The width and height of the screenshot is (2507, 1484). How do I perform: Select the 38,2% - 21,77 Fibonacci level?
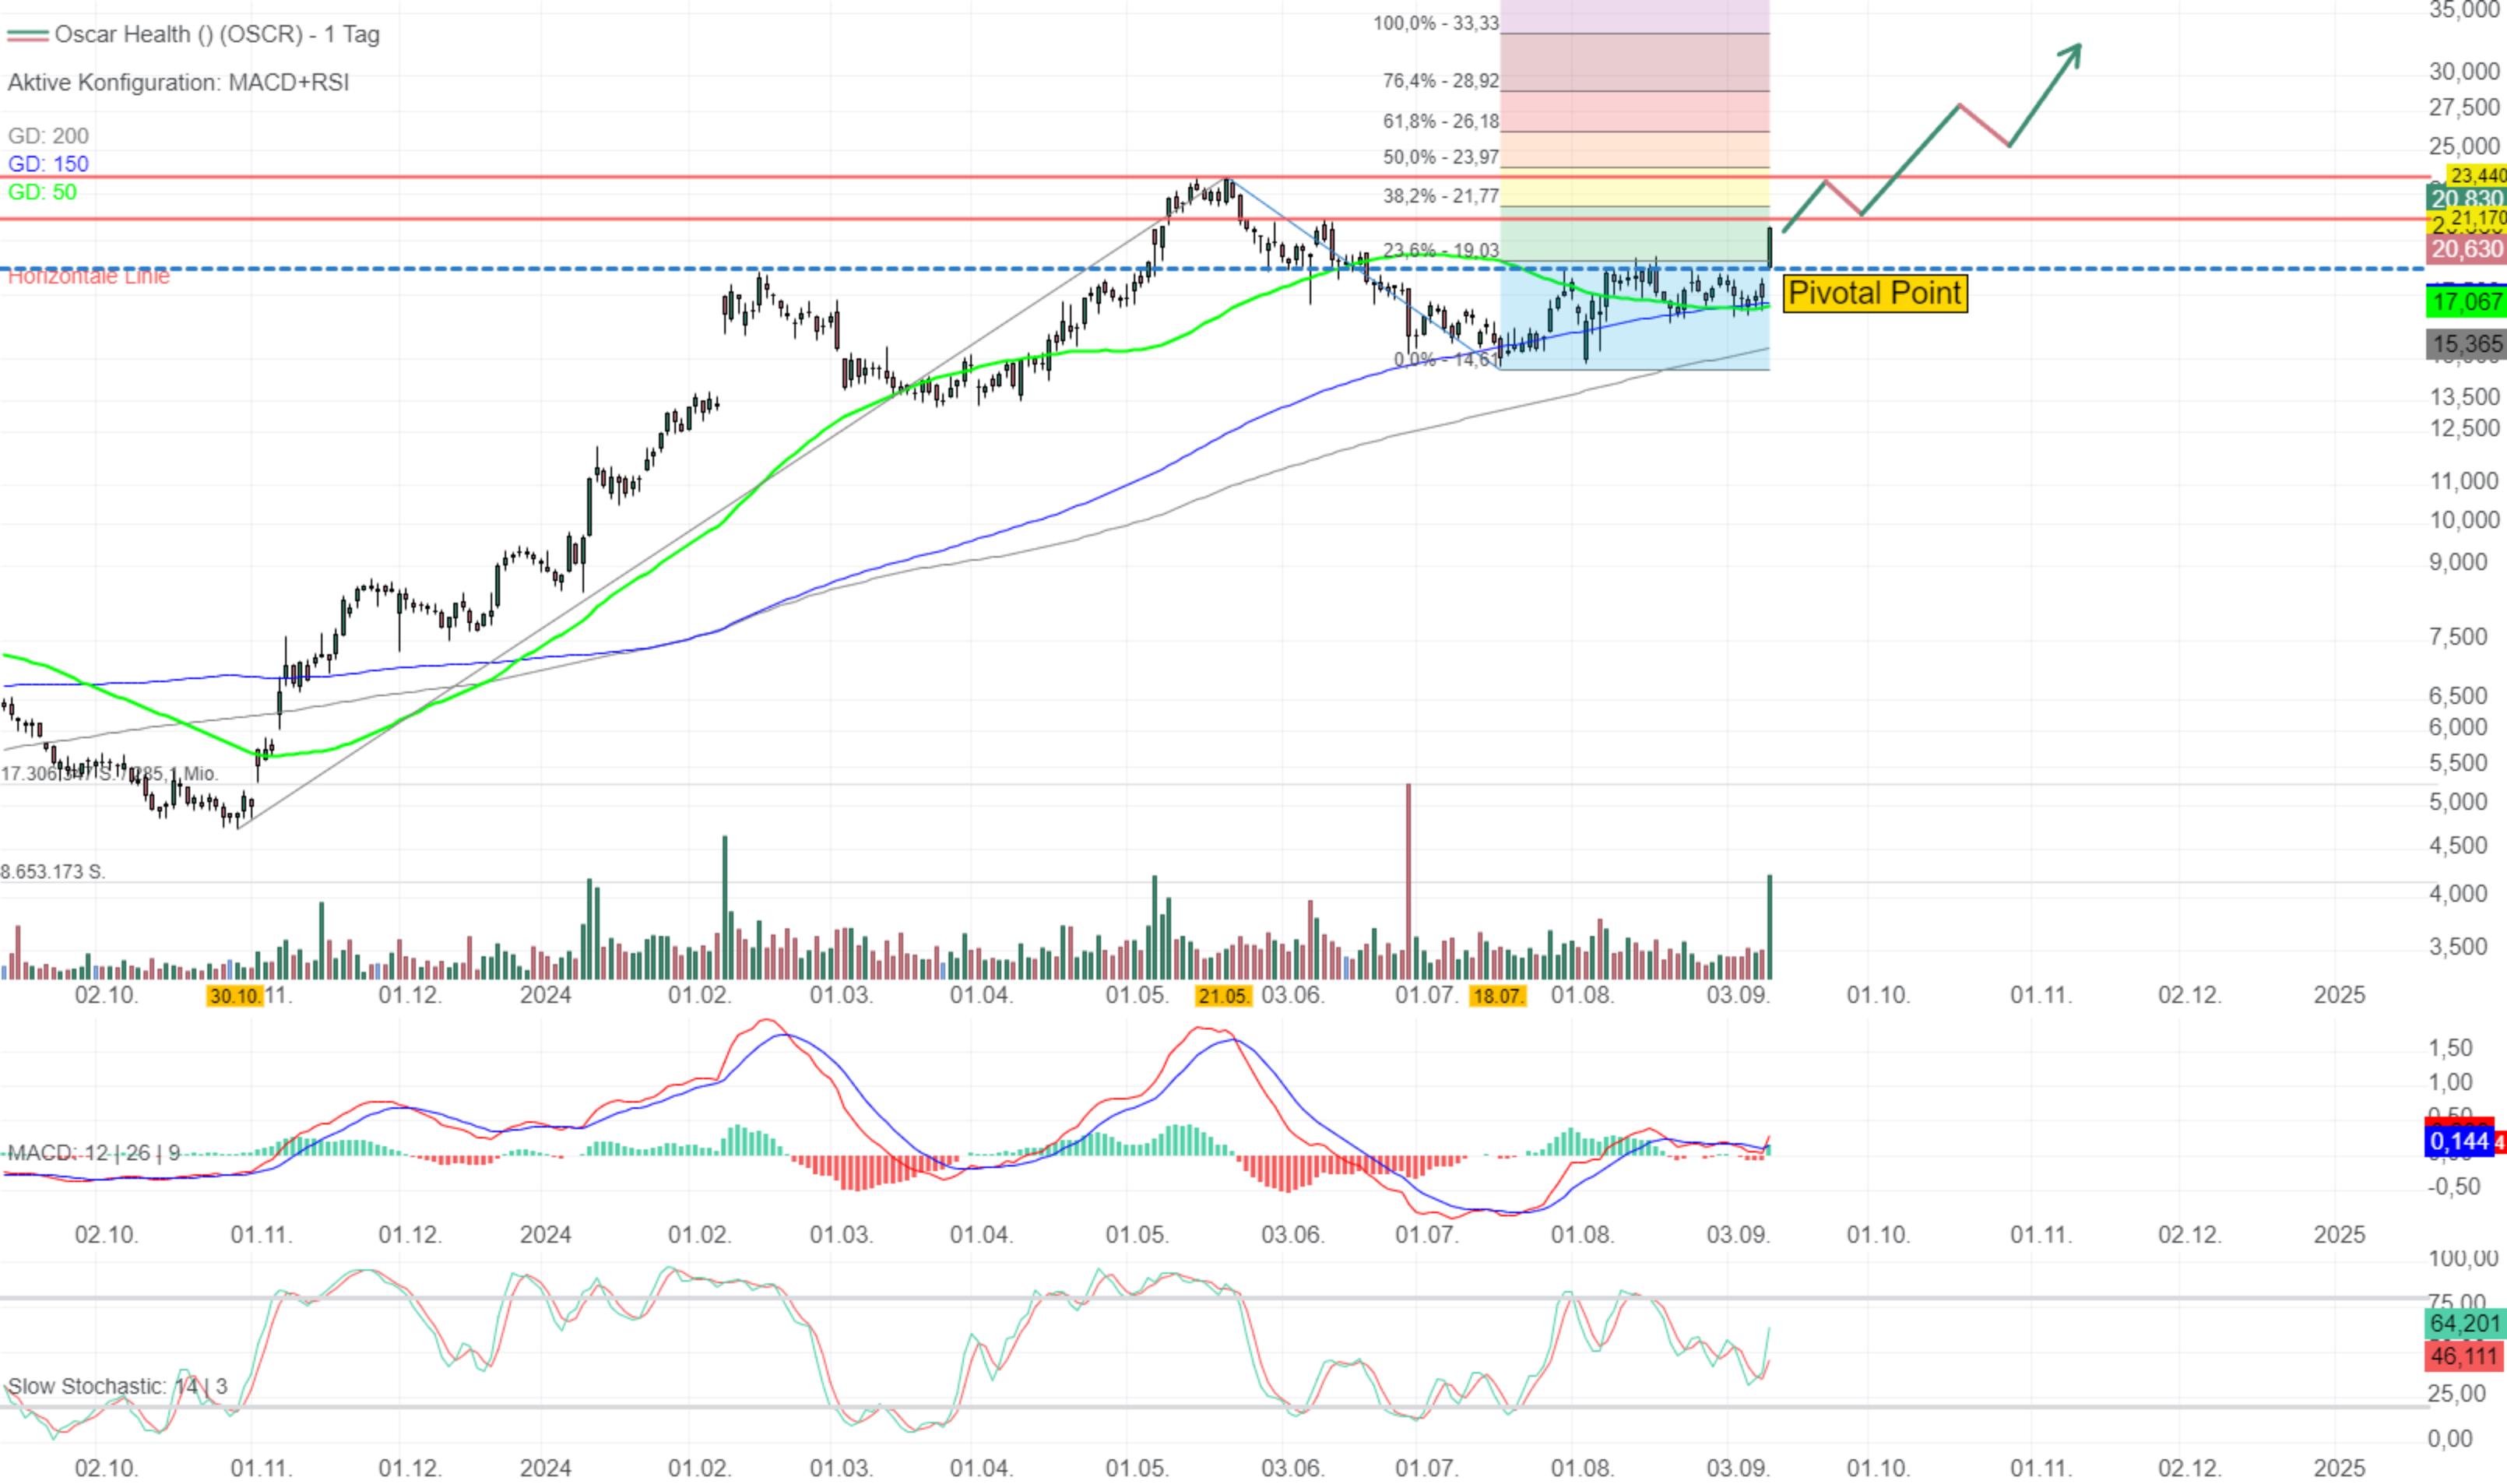tap(1440, 196)
